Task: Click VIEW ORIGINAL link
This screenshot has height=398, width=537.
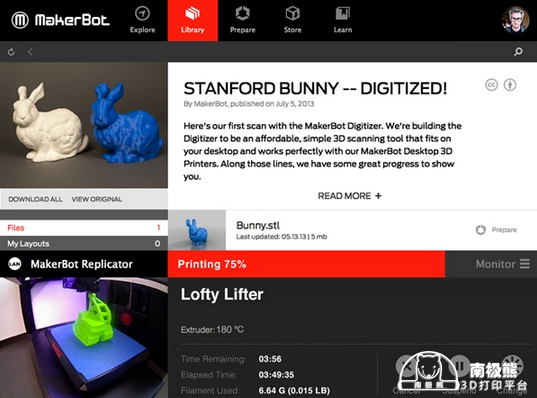Action: click(x=97, y=199)
